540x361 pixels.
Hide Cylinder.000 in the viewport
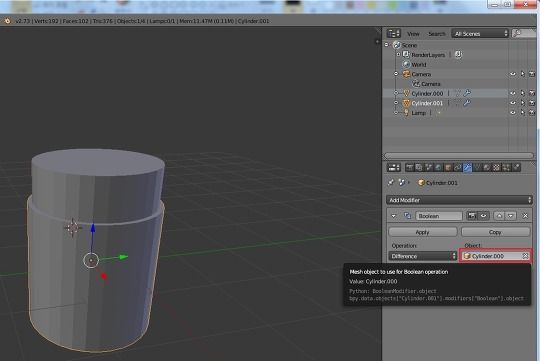(x=513, y=93)
